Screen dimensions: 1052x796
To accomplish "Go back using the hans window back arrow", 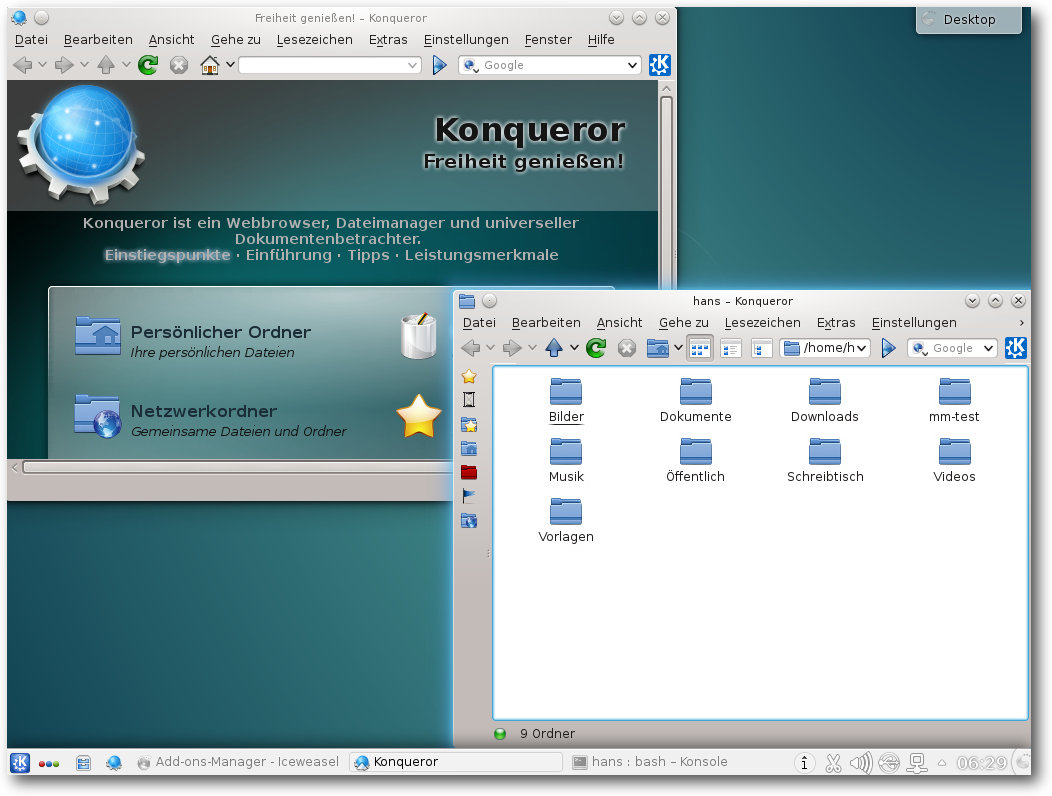I will [471, 348].
